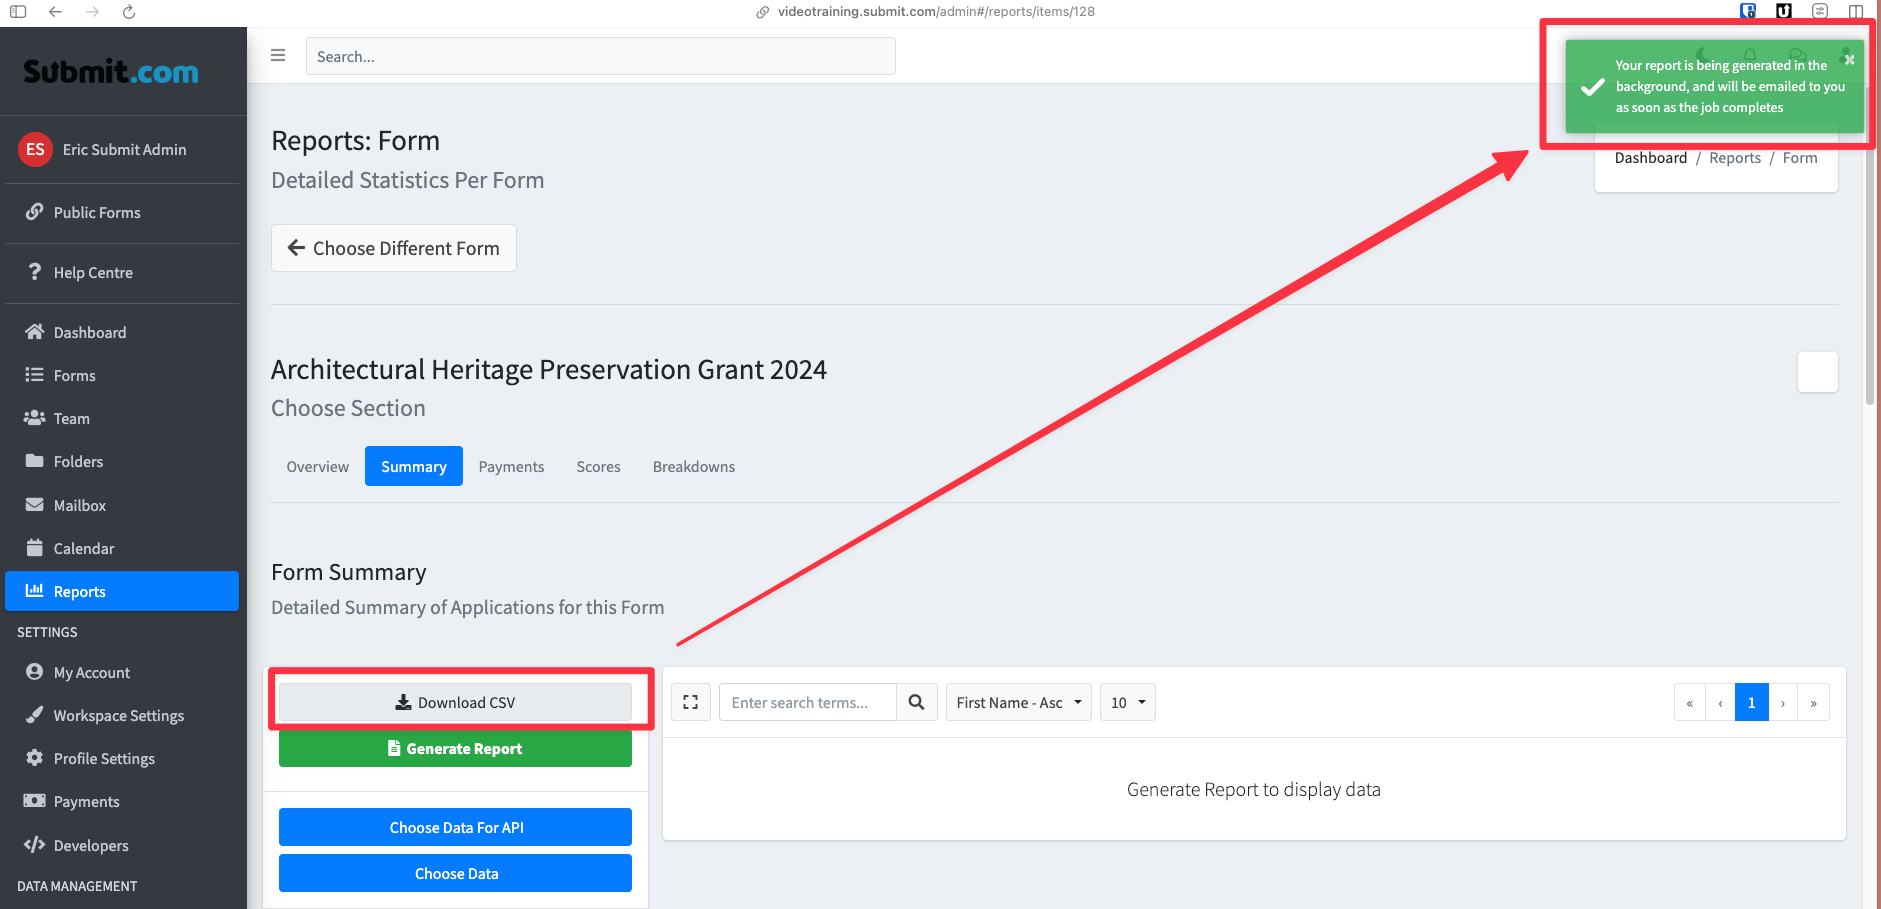Screen dimensions: 1881x909
Task: Jump to last page with double-arrow
Action: click(x=1813, y=703)
